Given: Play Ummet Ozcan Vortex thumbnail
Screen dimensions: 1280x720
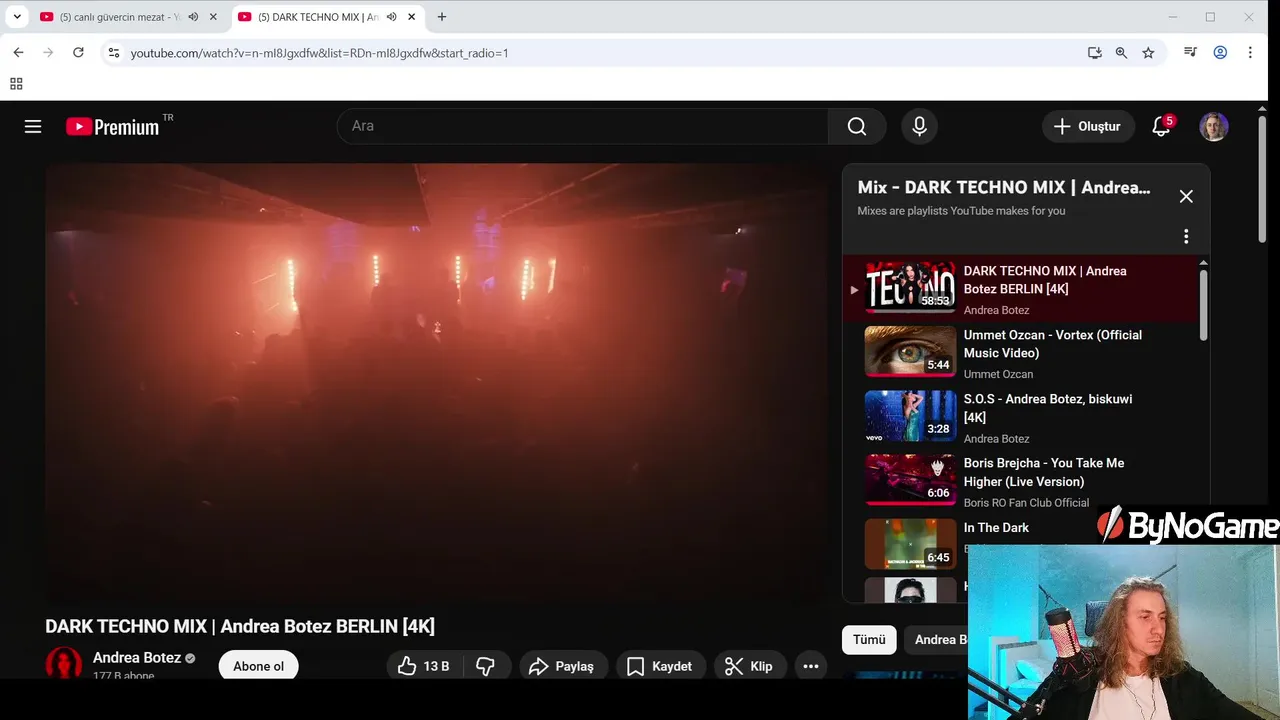Looking at the screenshot, I should [x=910, y=351].
